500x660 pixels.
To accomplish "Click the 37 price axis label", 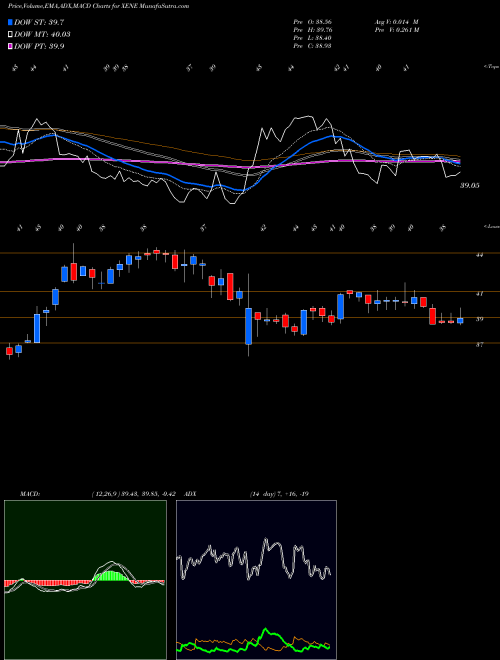I will click(x=479, y=345).
